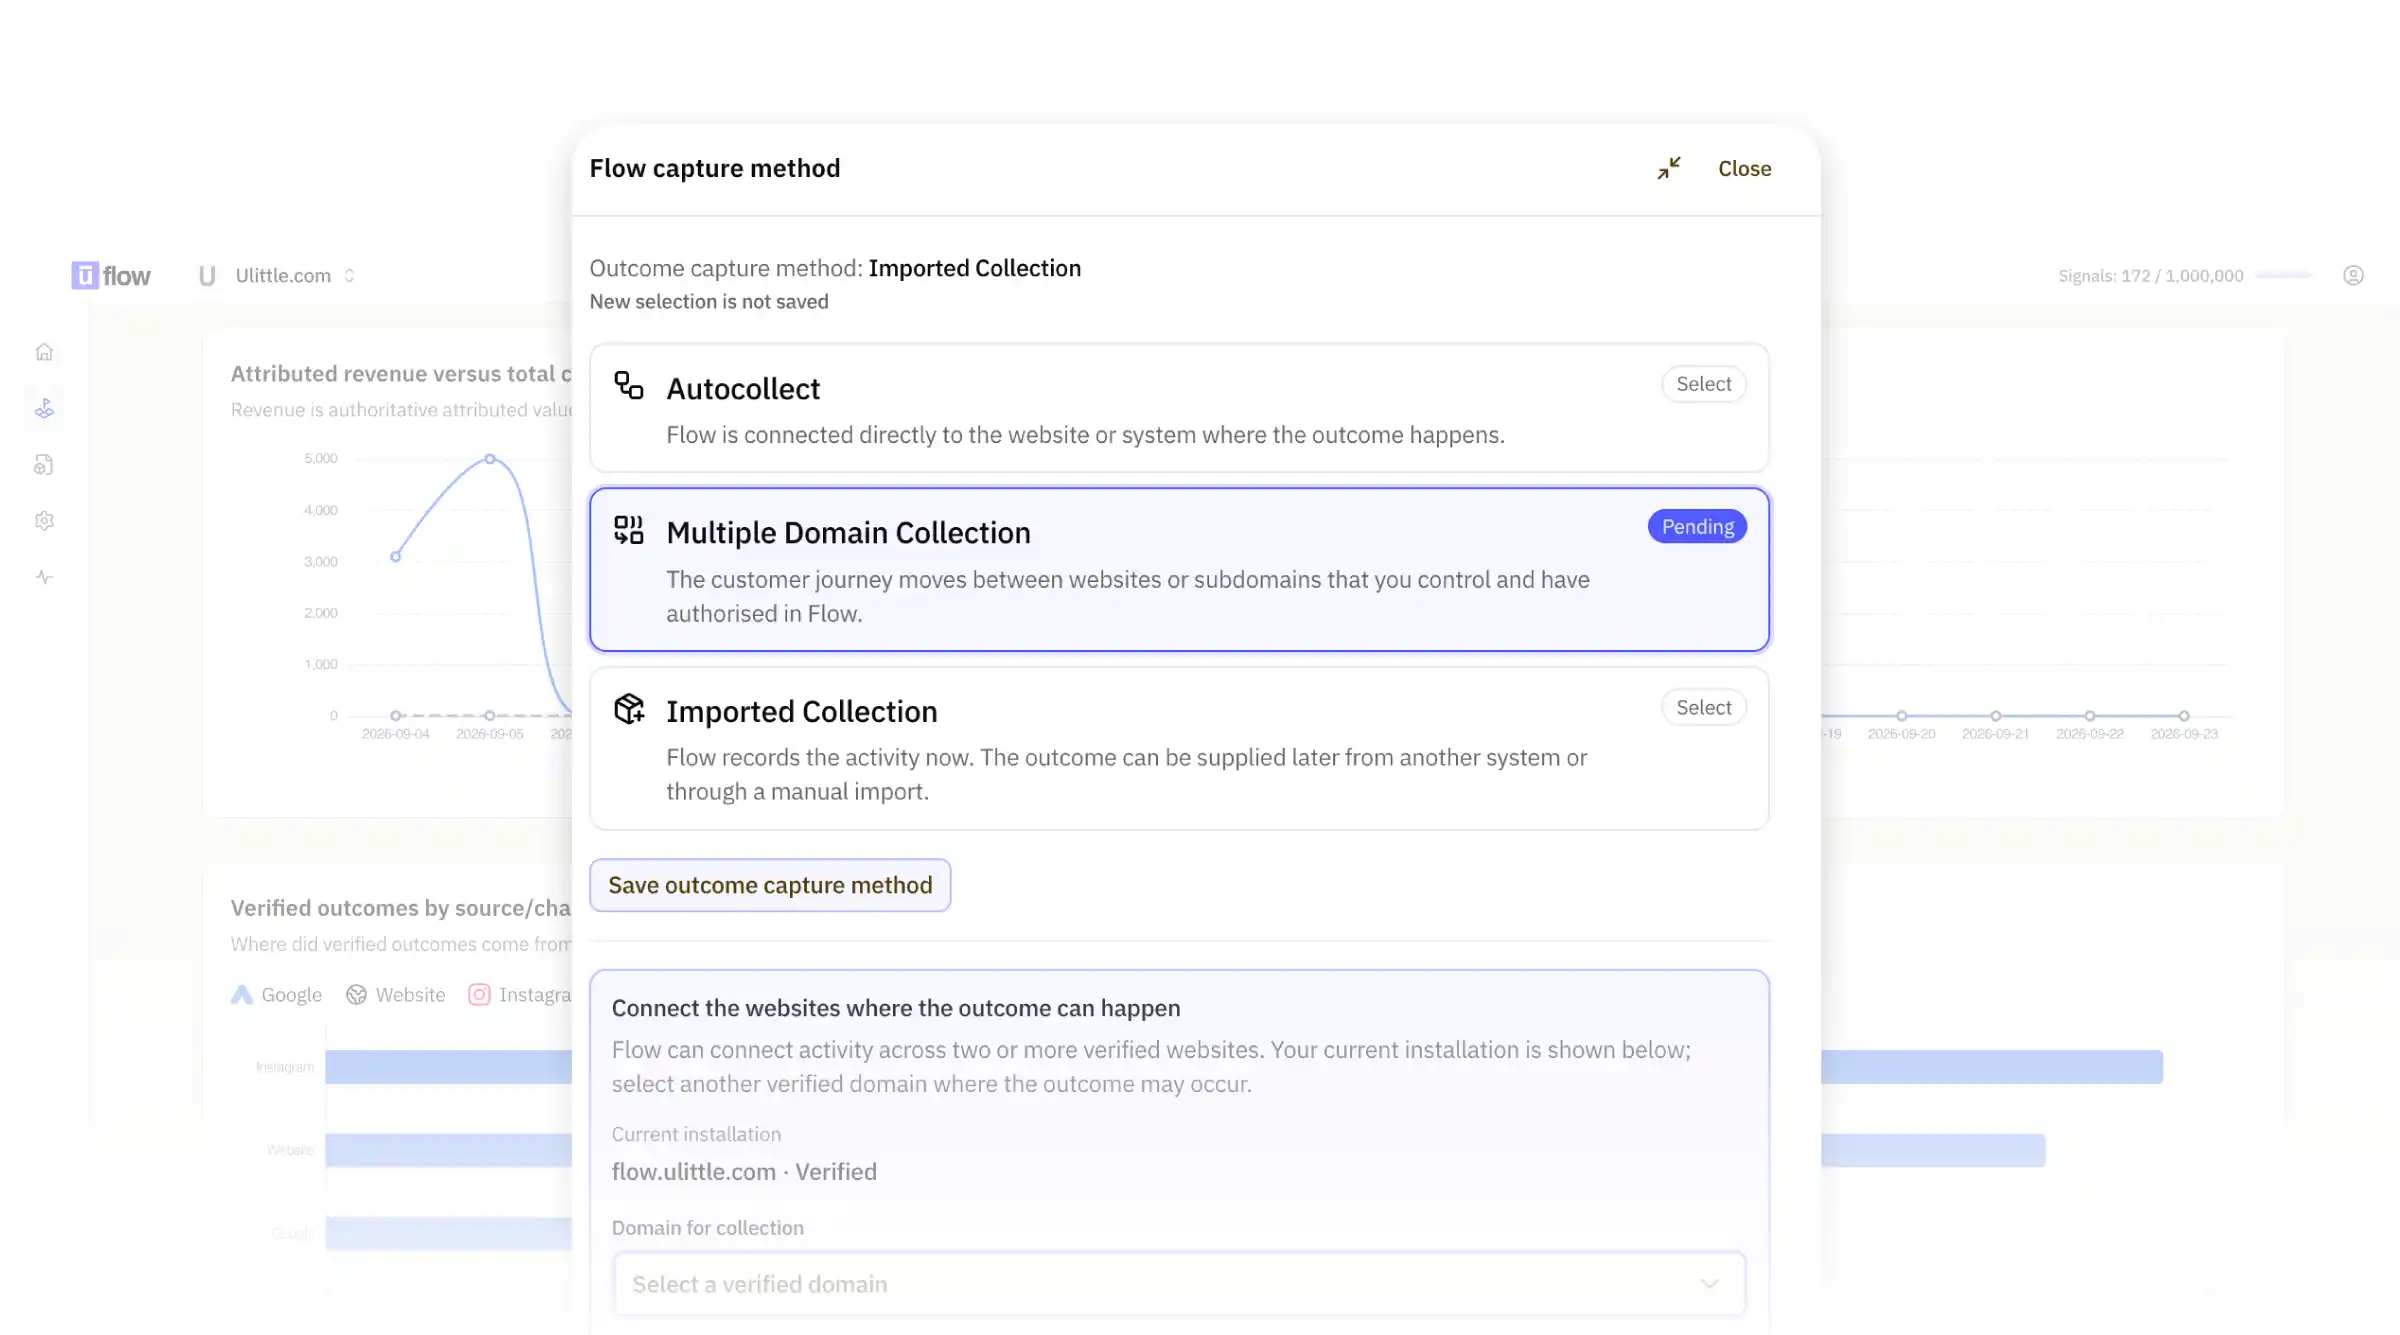Click the collapse dialog arrows icon
The image size is (2400, 1335).
coord(1668,168)
